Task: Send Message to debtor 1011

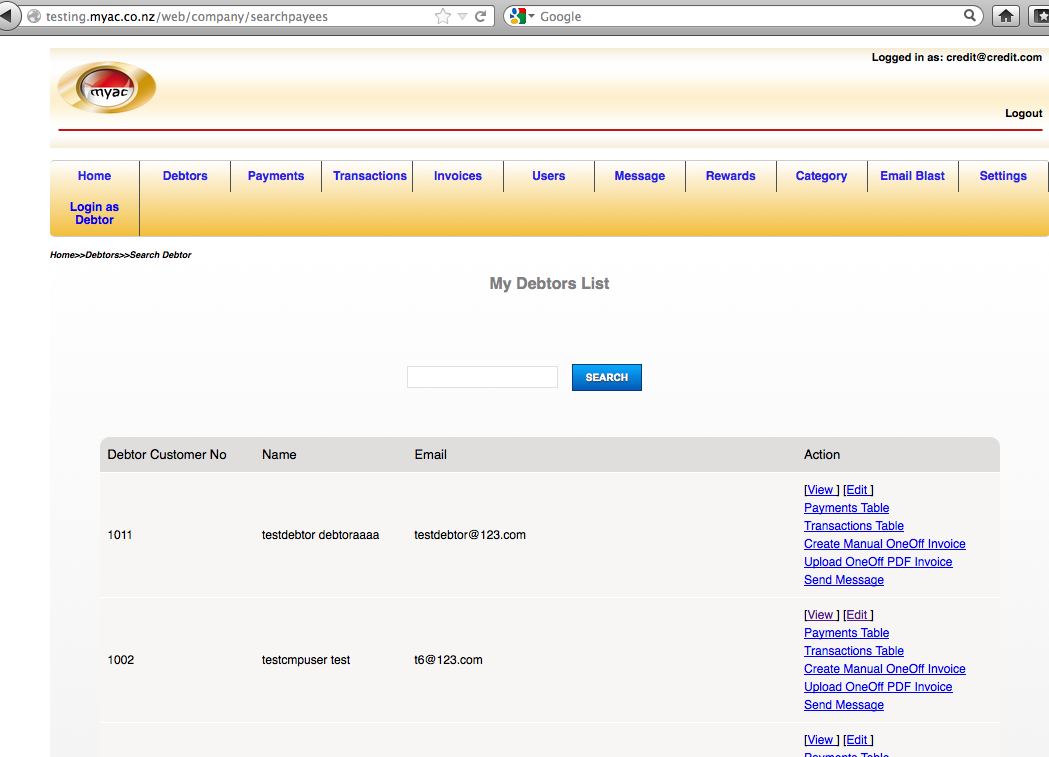Action: pos(844,580)
